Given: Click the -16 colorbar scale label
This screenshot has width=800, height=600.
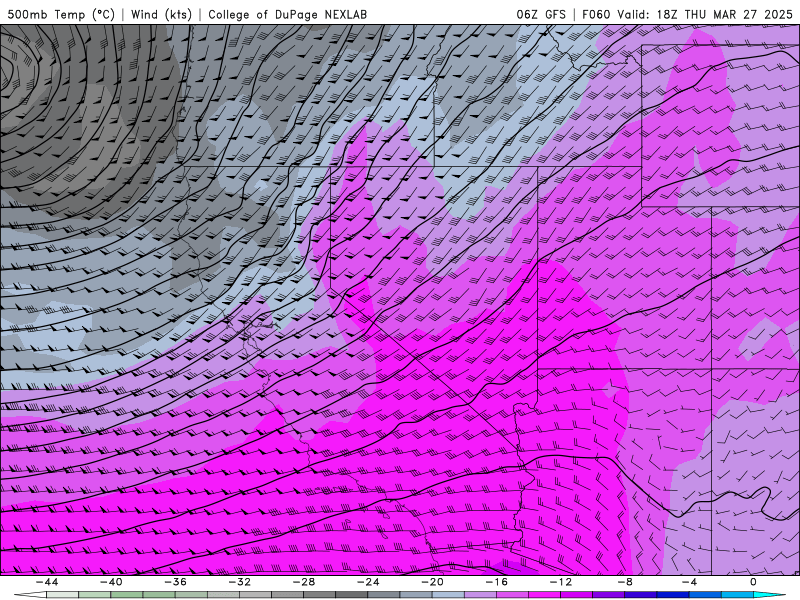Looking at the screenshot, I should pyautogui.click(x=496, y=582).
